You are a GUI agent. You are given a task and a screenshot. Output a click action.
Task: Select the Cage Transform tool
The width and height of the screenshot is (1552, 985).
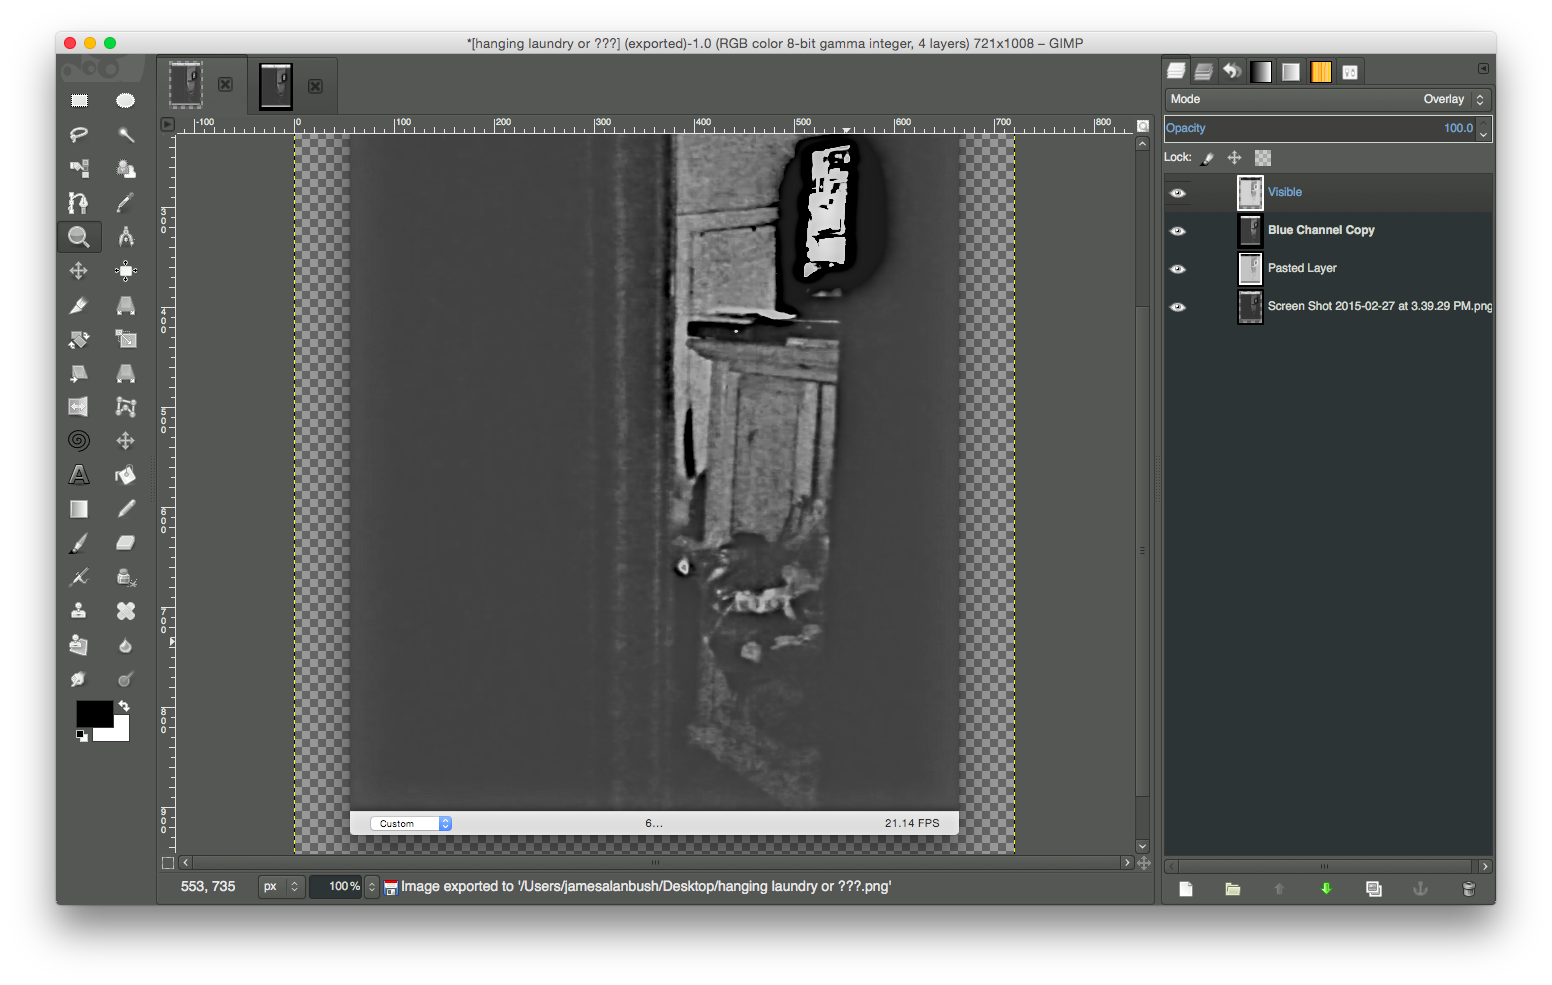[x=125, y=407]
